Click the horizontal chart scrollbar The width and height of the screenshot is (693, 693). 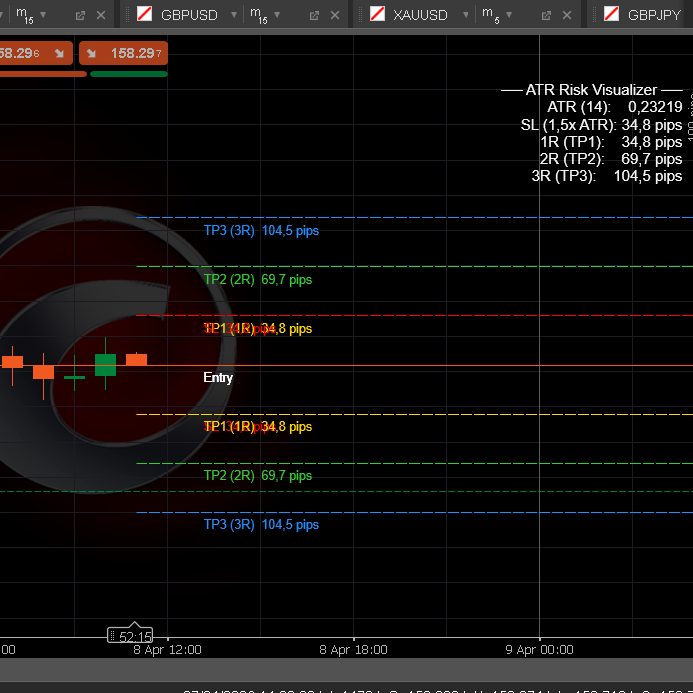point(346,669)
